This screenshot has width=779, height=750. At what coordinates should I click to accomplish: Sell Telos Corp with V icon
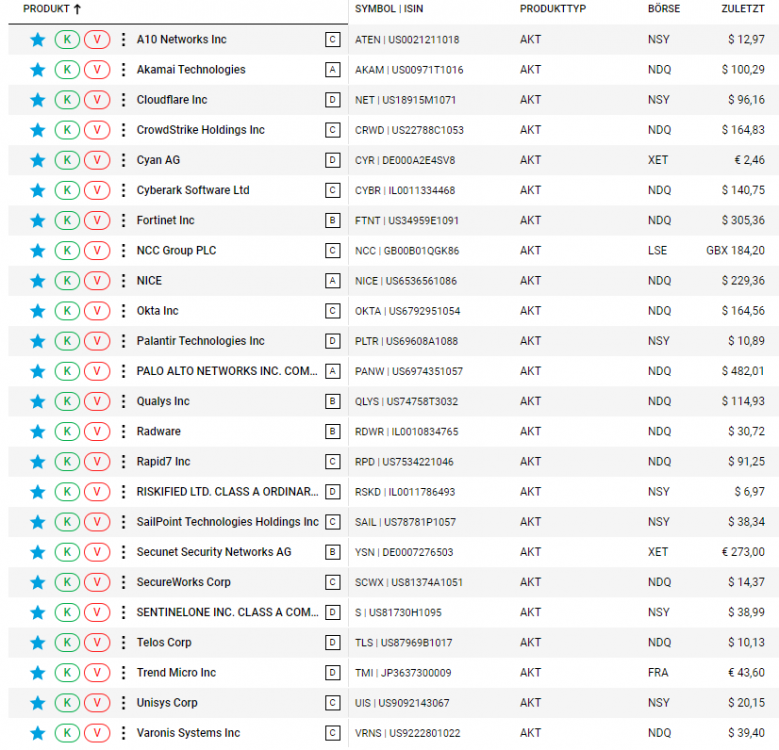97,642
